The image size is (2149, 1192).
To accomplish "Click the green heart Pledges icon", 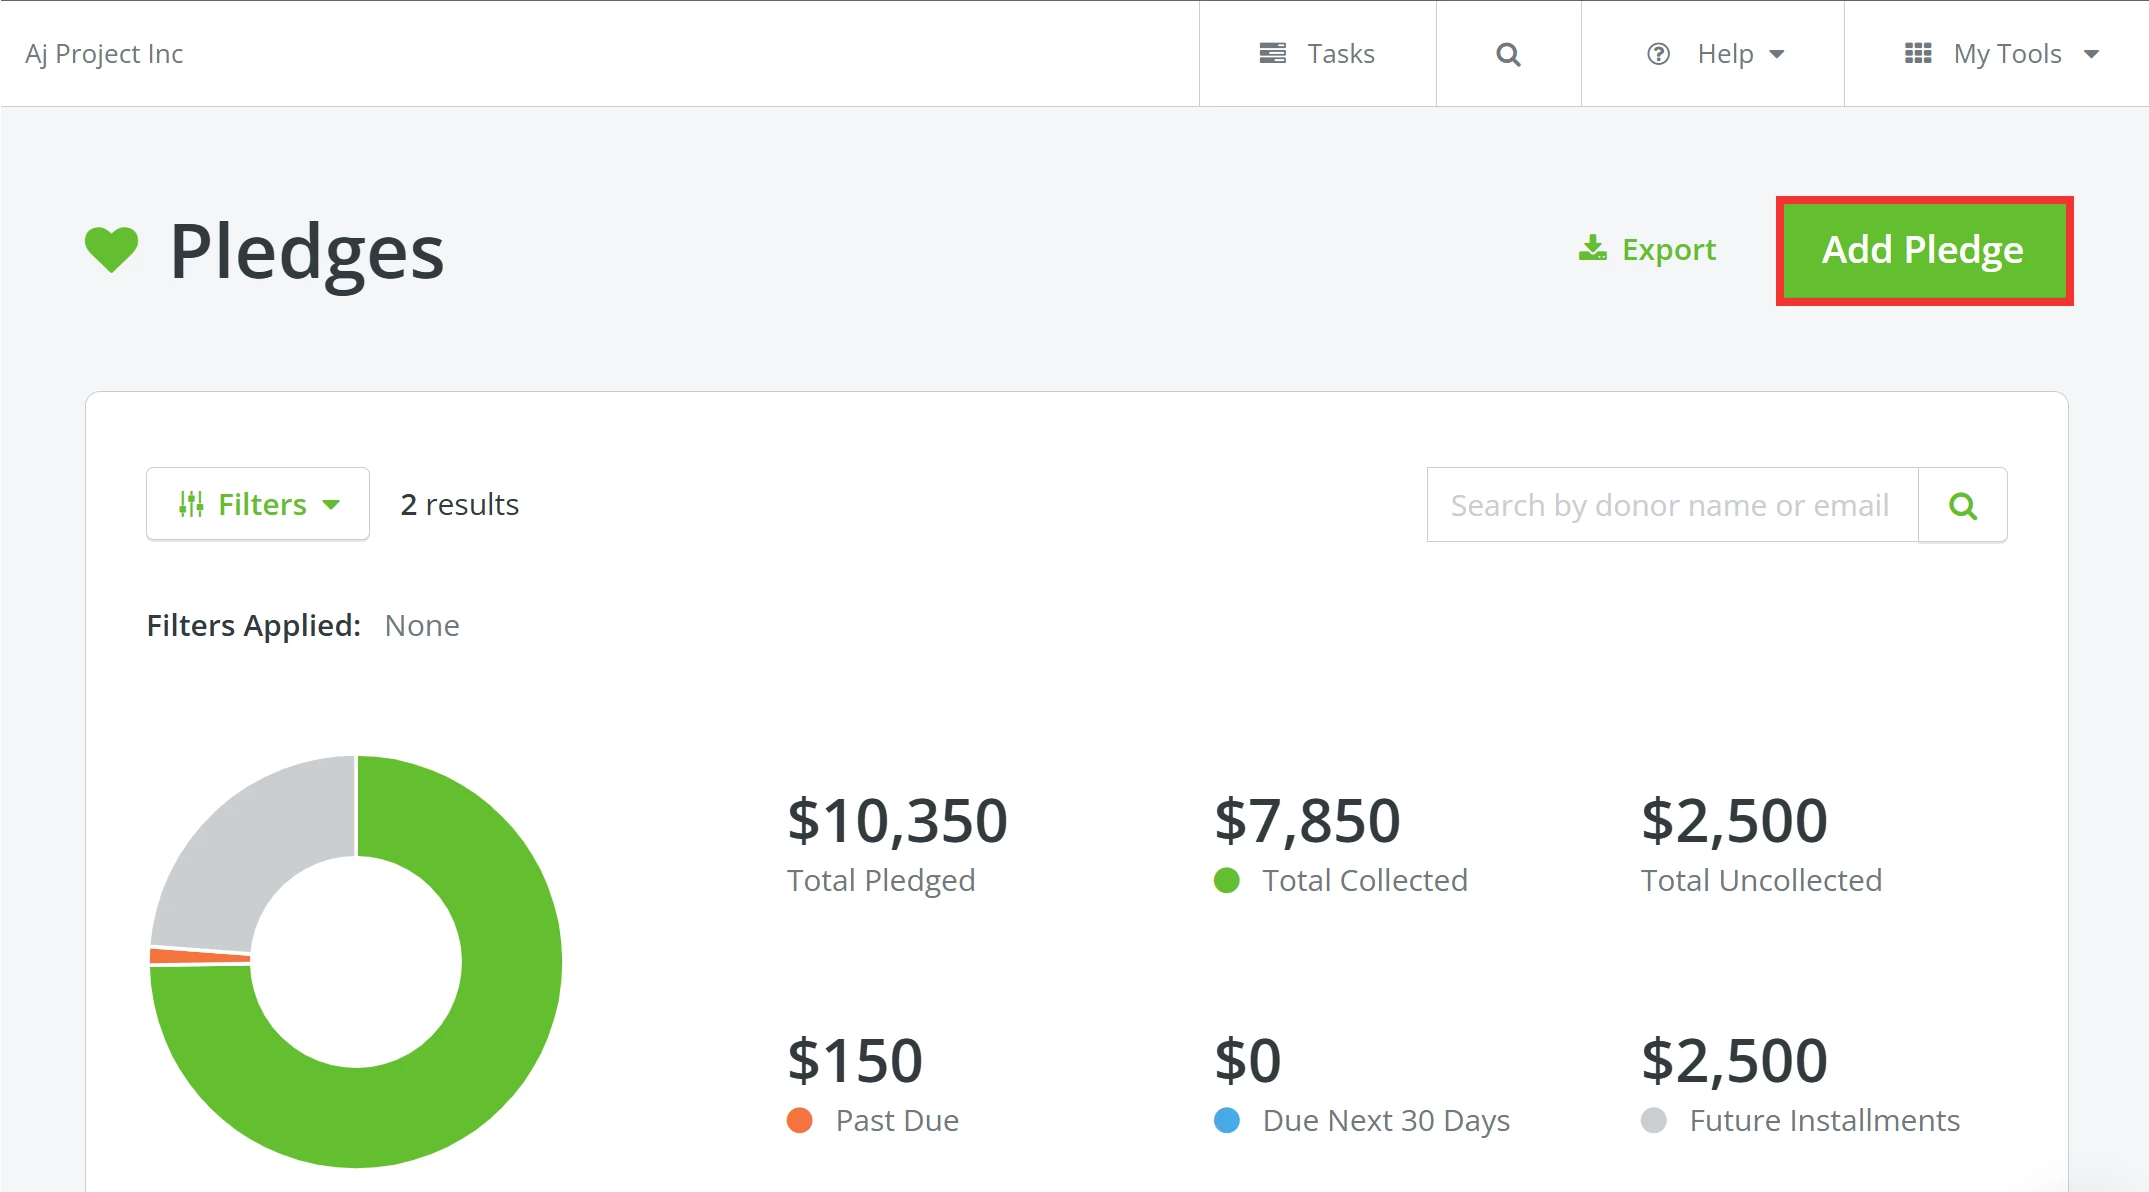I will pyautogui.click(x=111, y=250).
